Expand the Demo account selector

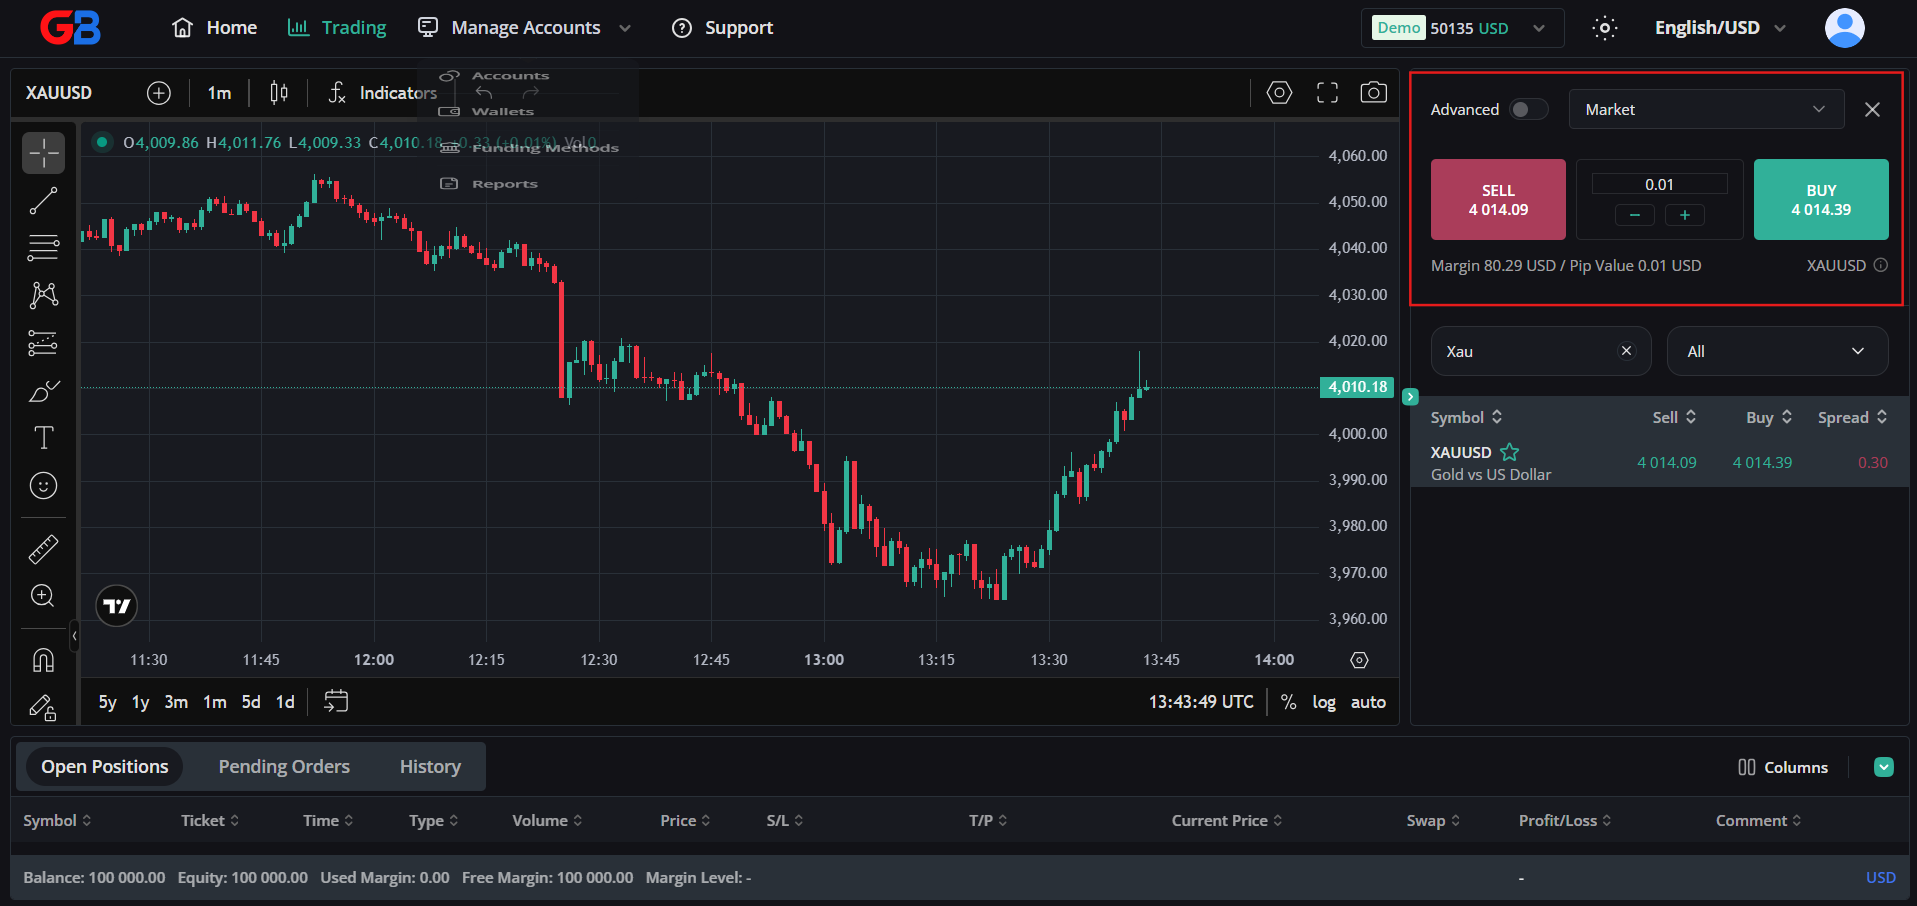tap(1462, 28)
